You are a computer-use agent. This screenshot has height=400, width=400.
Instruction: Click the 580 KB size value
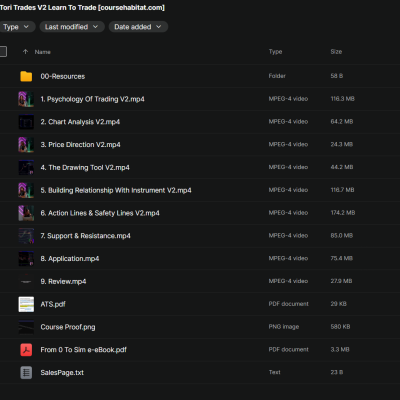[340, 327]
